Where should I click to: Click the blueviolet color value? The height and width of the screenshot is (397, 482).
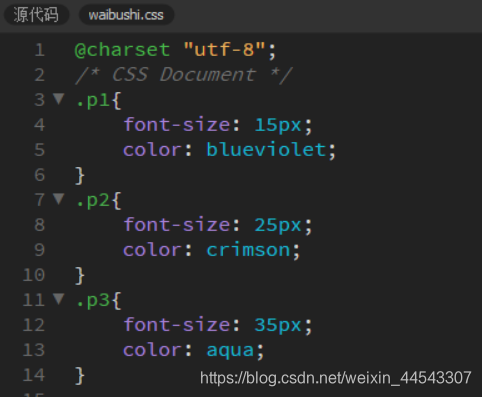click(266, 150)
